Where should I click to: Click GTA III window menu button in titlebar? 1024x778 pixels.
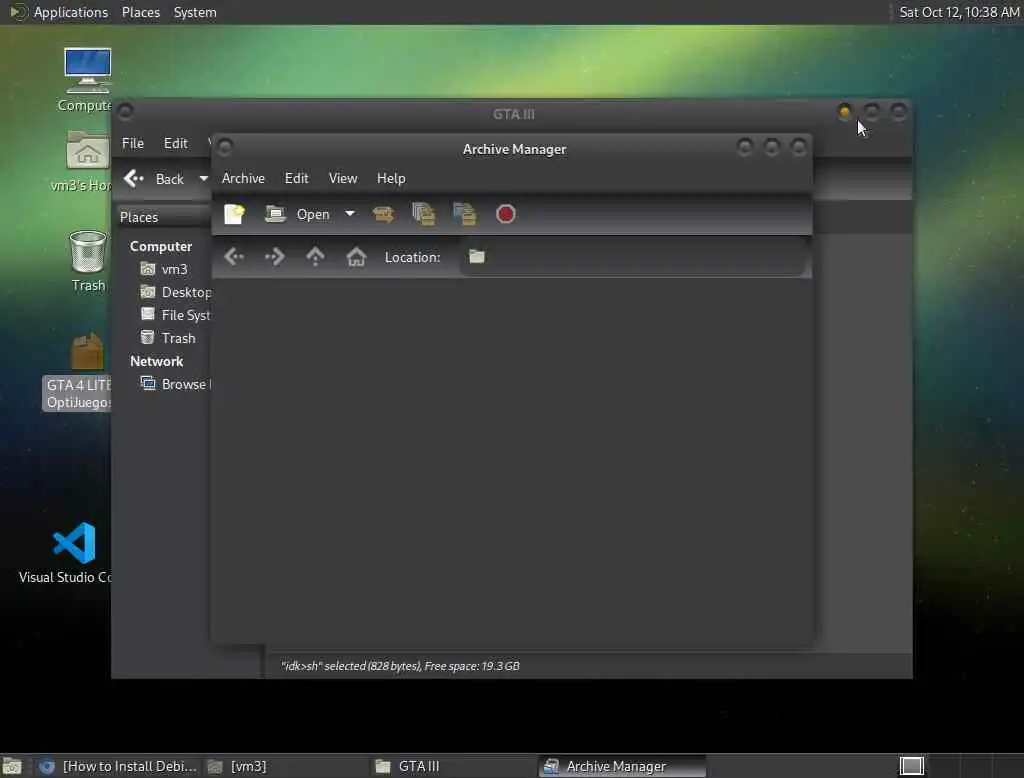pos(125,112)
